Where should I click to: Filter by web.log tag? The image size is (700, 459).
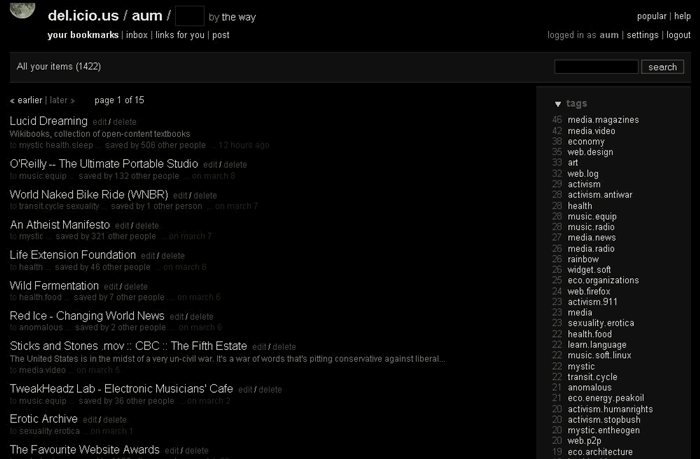pos(583,174)
